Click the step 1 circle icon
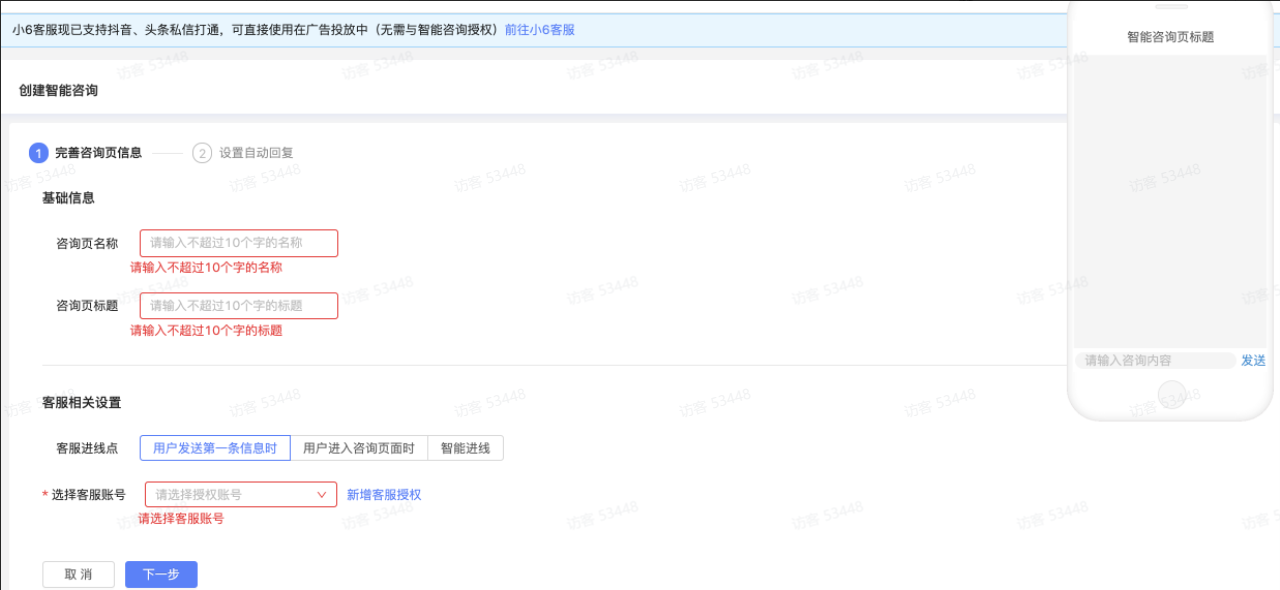Screen dimensions: 1280x590 pyautogui.click(x=39, y=153)
